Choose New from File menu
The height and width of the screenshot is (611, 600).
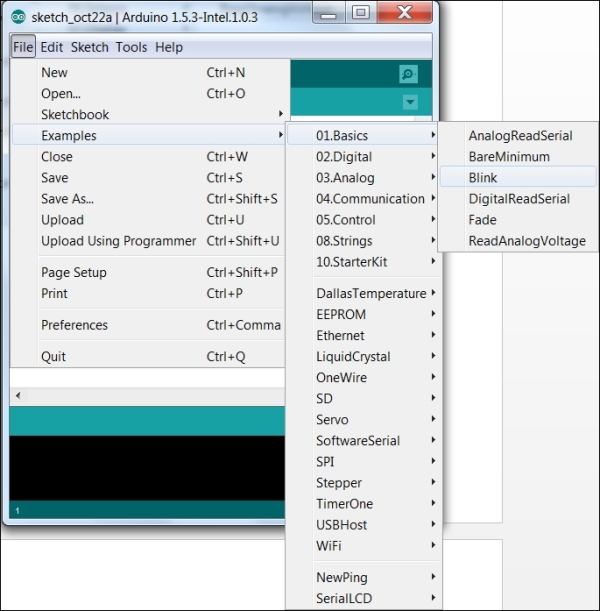148,72
